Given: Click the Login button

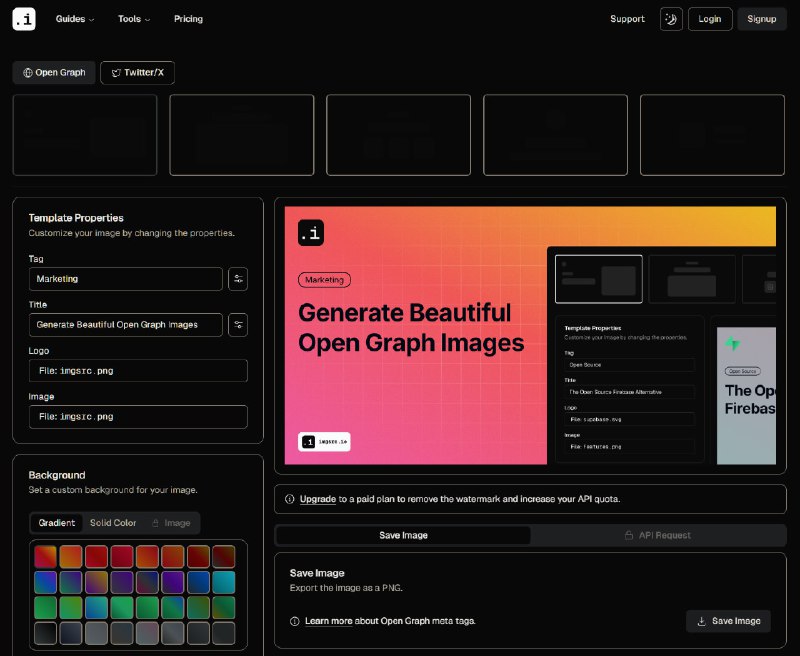Looking at the screenshot, I should 710,19.
